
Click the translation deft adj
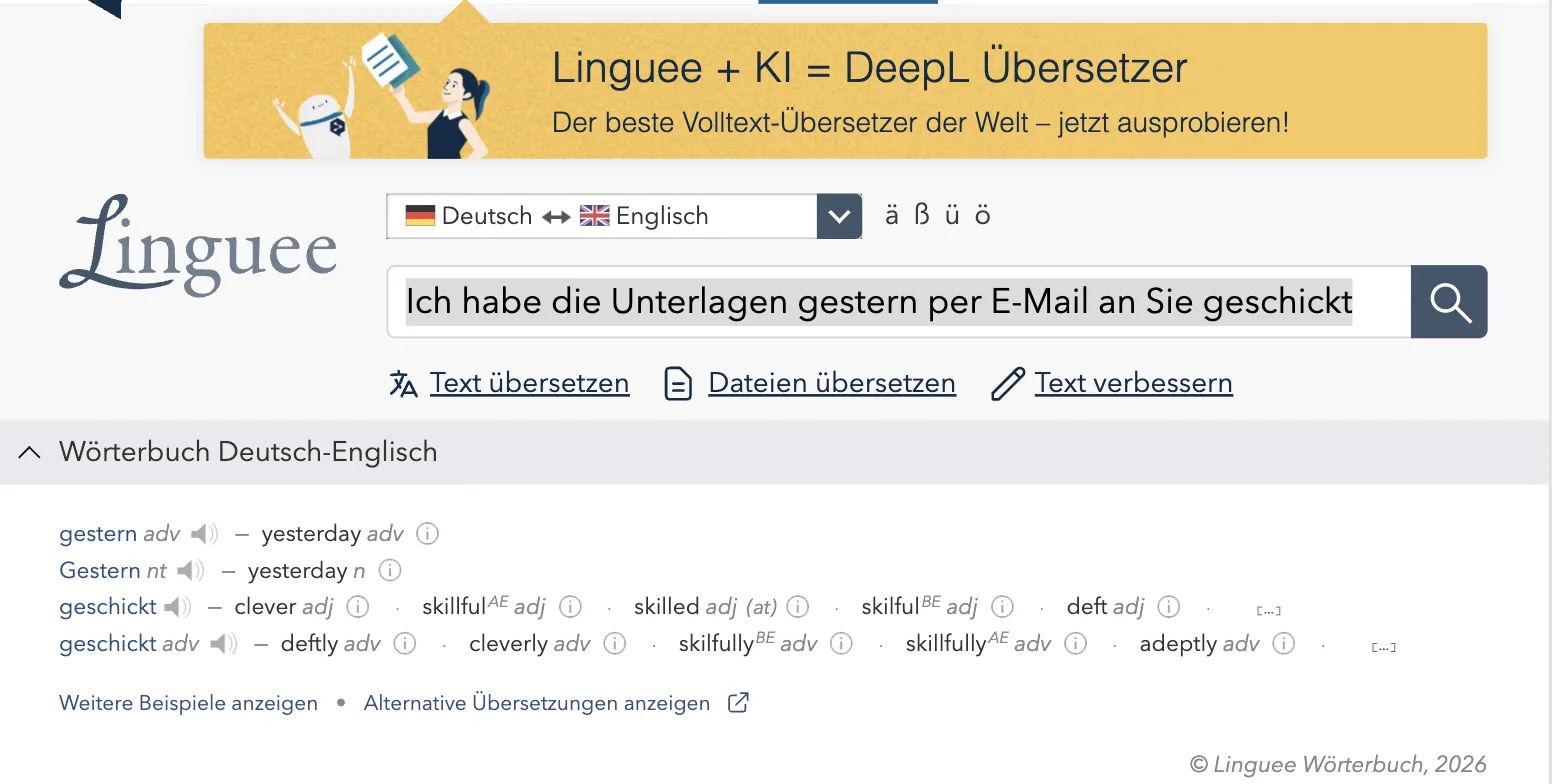[x=1087, y=607]
